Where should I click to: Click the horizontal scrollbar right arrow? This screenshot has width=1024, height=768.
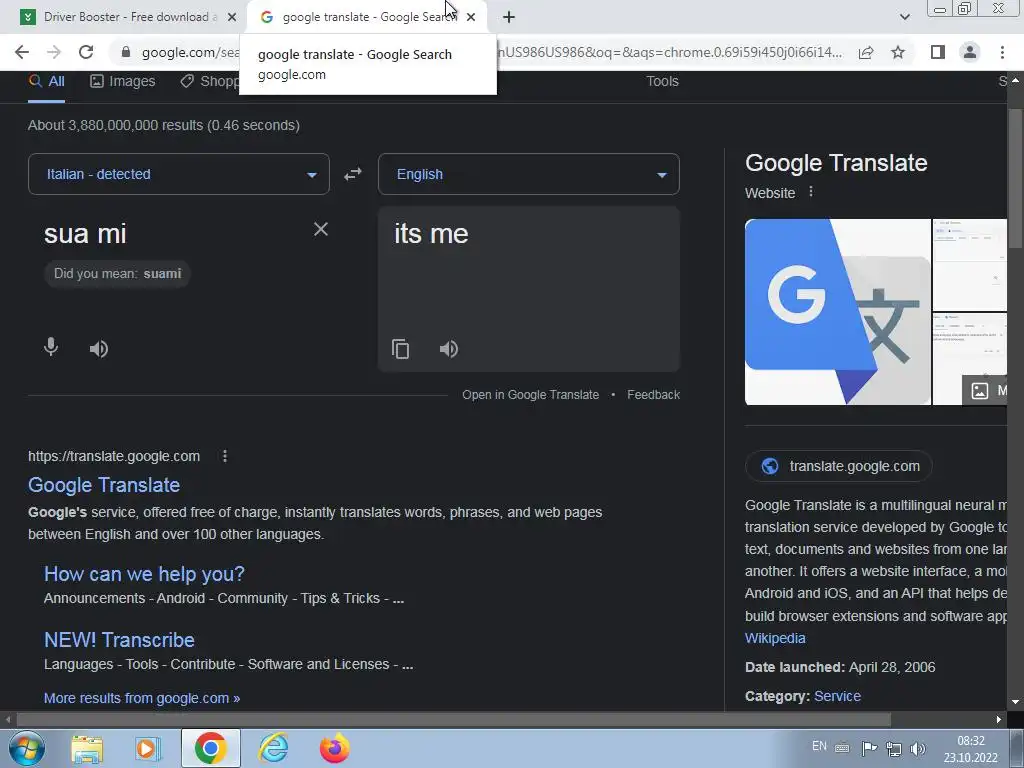999,720
